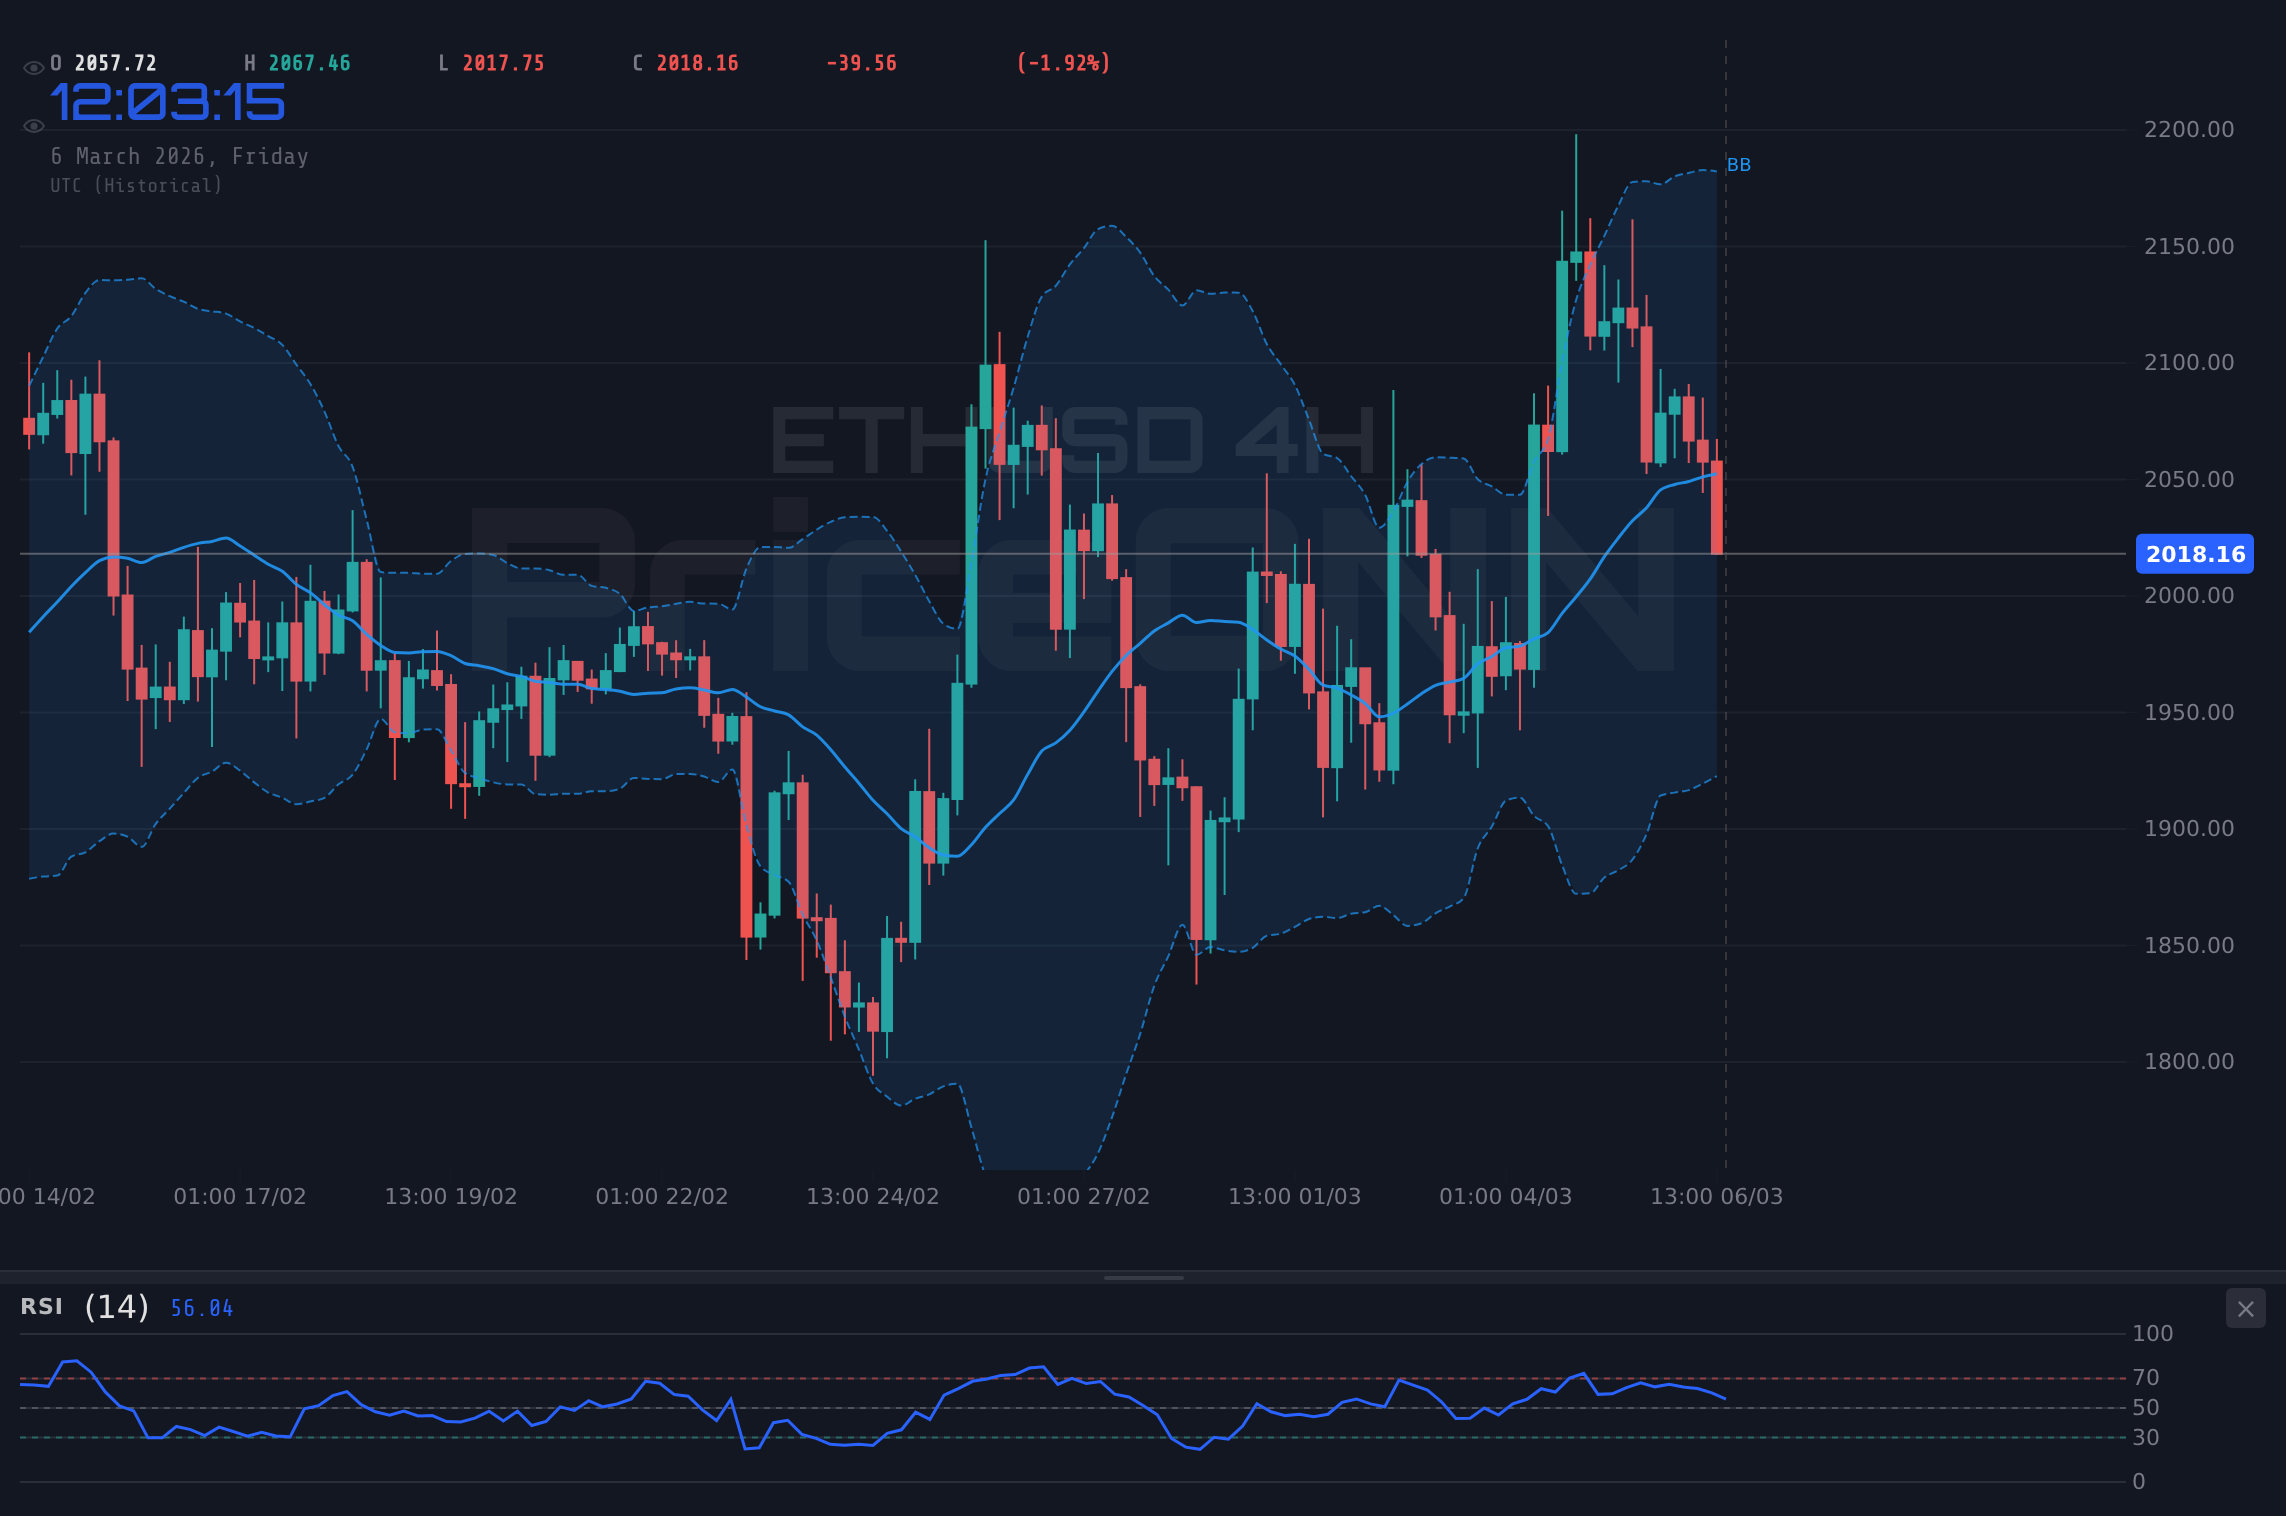This screenshot has width=2286, height=1516.
Task: Click the close price value 2018.16
Action: pyautogui.click(x=698, y=63)
